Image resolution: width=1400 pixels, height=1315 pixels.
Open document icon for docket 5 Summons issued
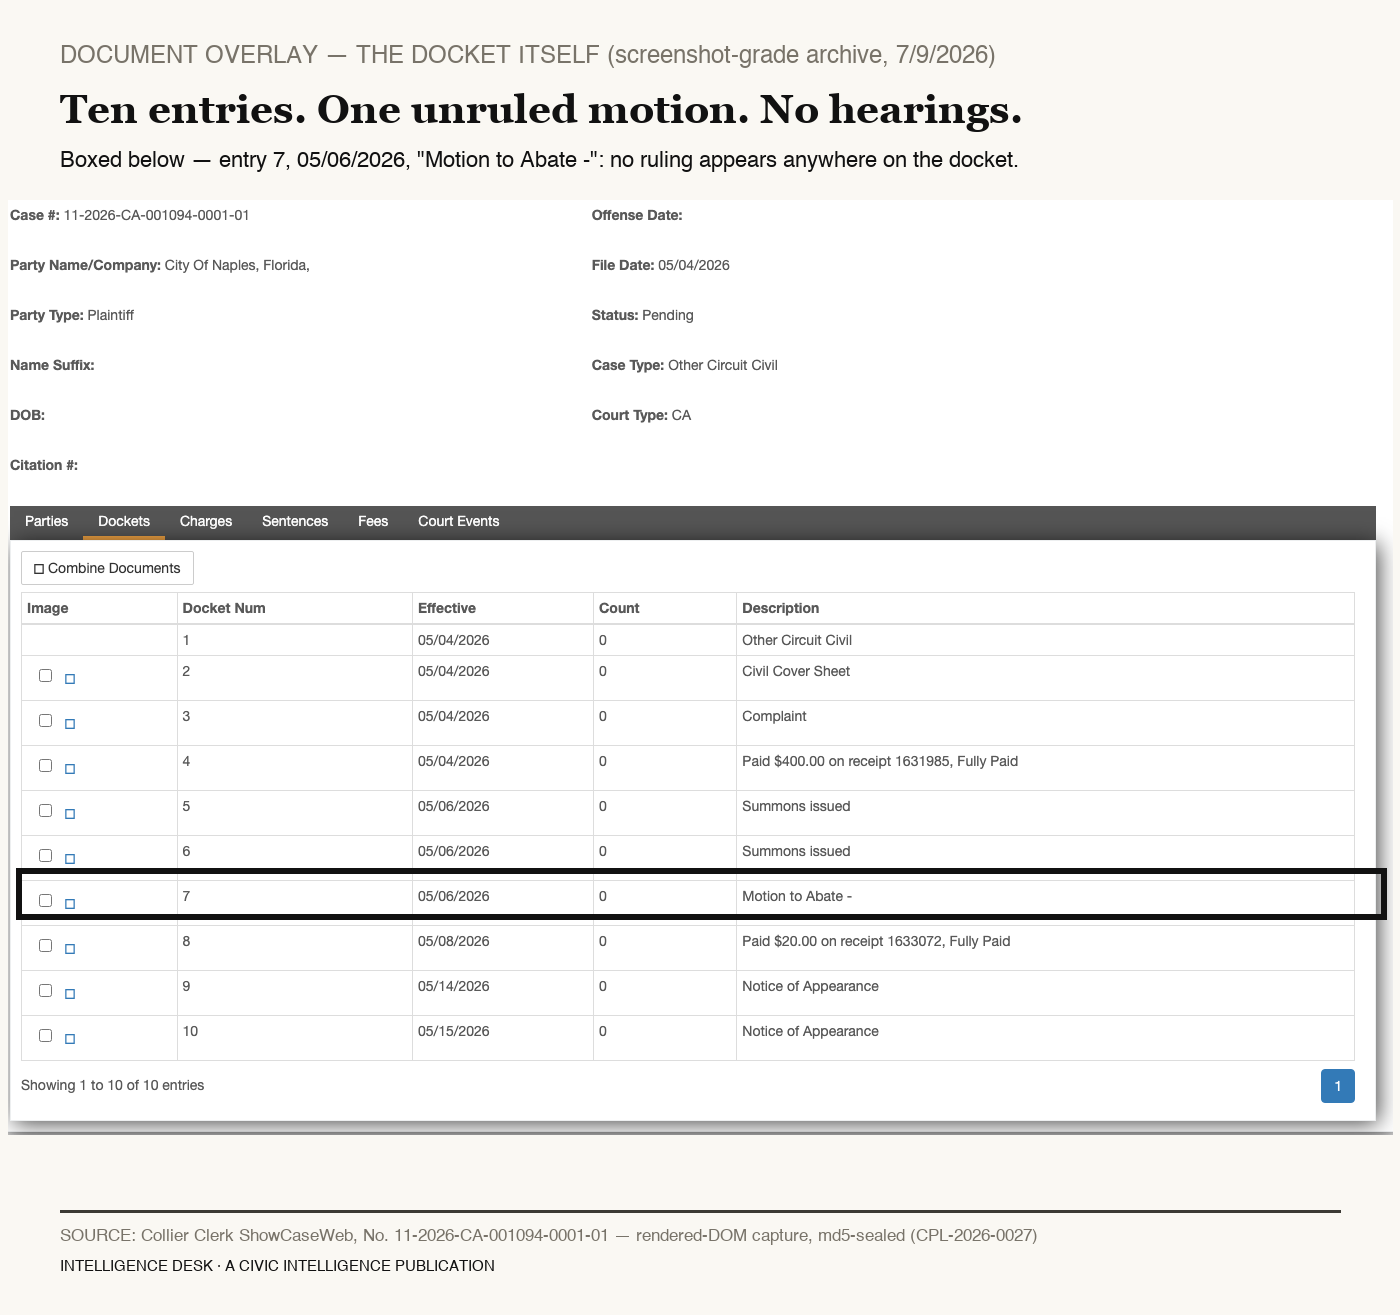(x=70, y=814)
